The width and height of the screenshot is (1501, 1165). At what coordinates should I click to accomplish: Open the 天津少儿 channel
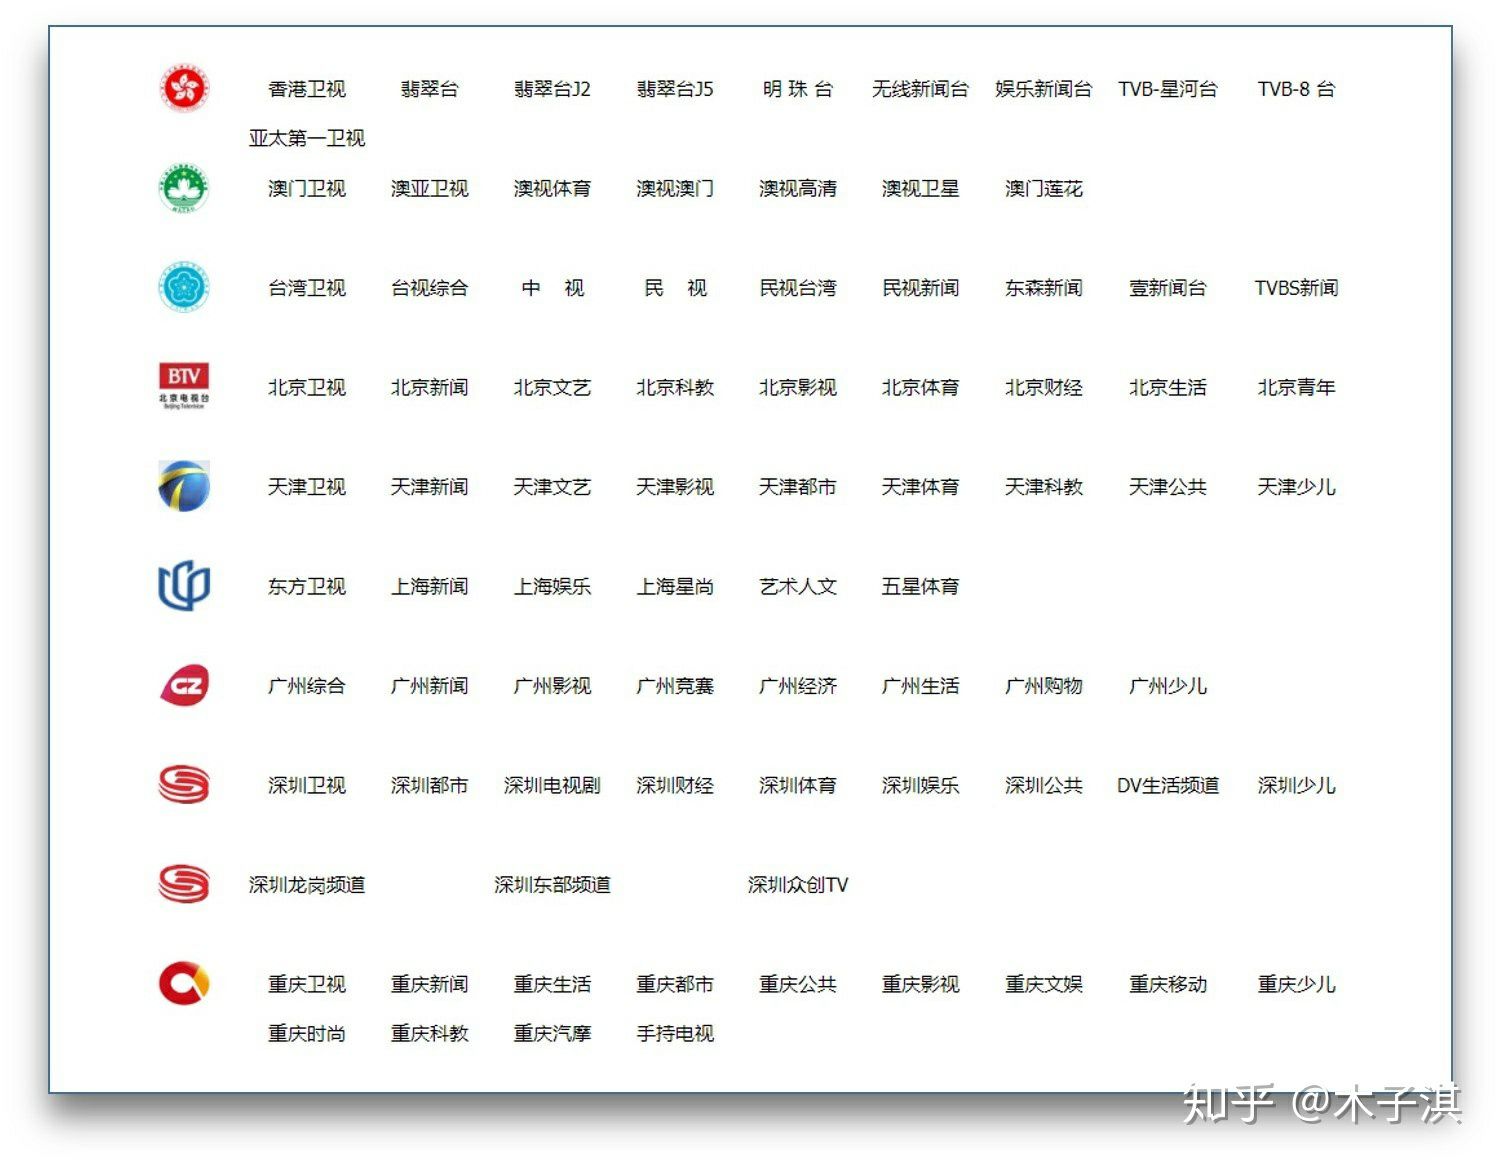click(1296, 487)
